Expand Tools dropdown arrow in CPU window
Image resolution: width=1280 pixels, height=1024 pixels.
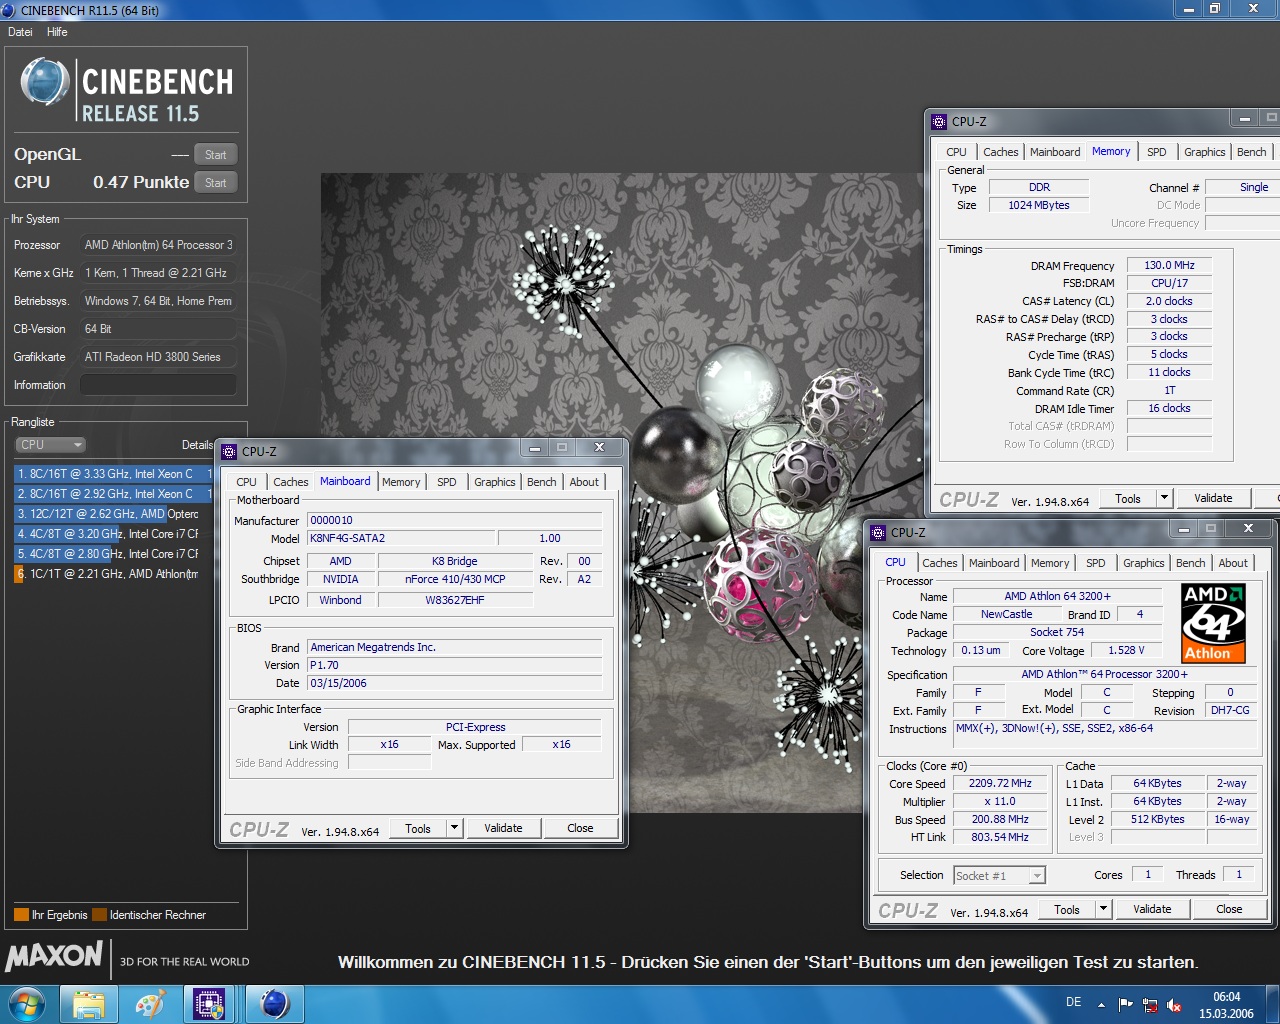1103,910
